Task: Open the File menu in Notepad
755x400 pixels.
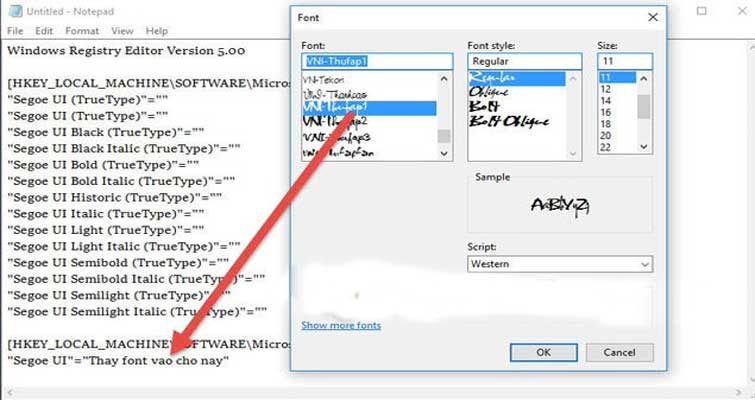Action: coord(15,31)
